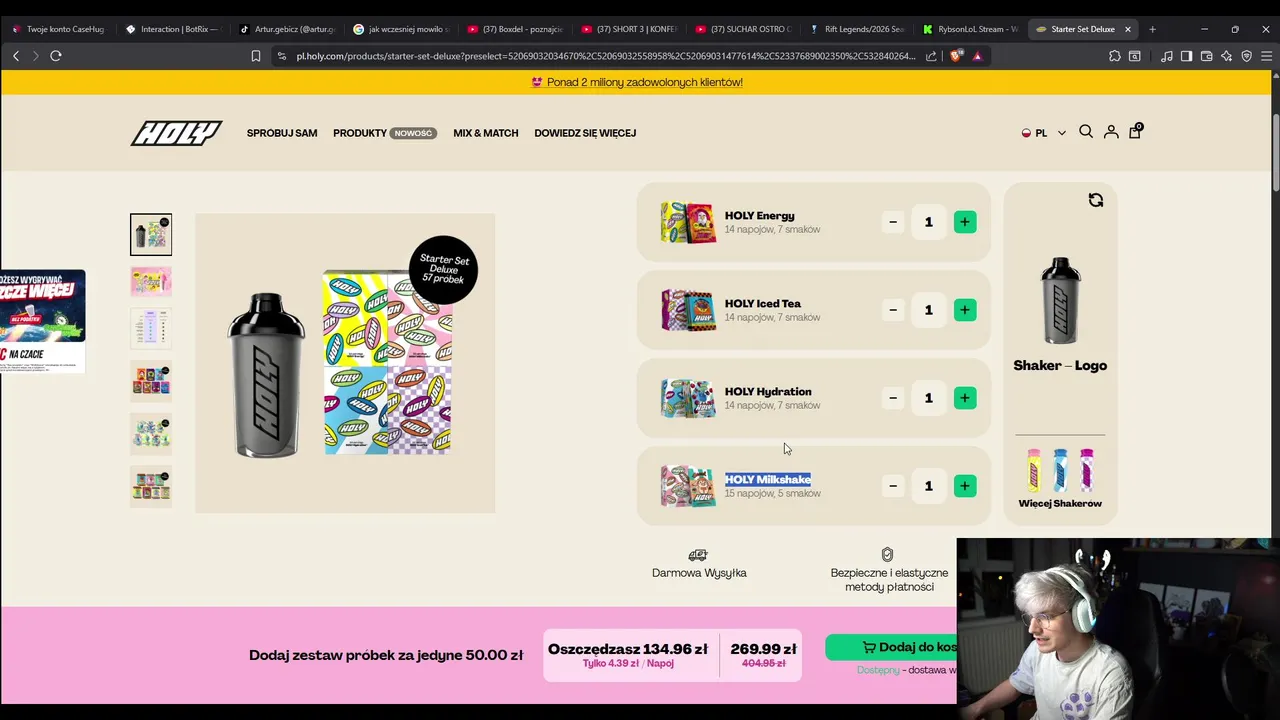Click Wiecej Shakerow link

pyautogui.click(x=1060, y=503)
